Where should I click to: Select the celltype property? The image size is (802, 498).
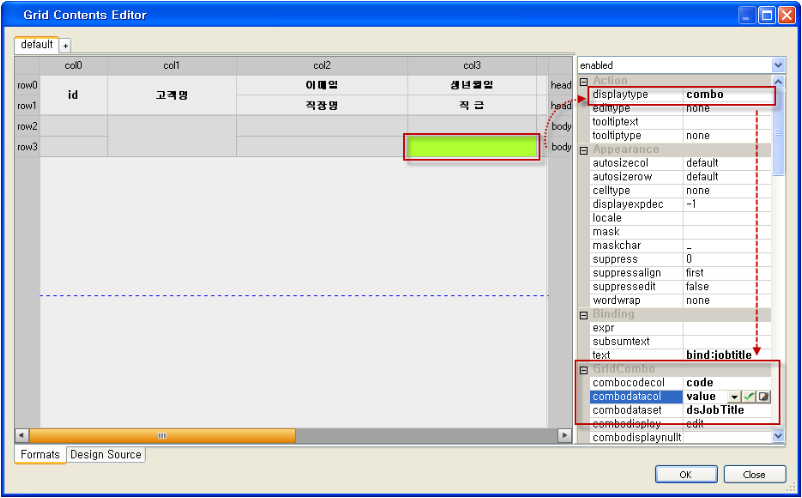pyautogui.click(x=680, y=191)
